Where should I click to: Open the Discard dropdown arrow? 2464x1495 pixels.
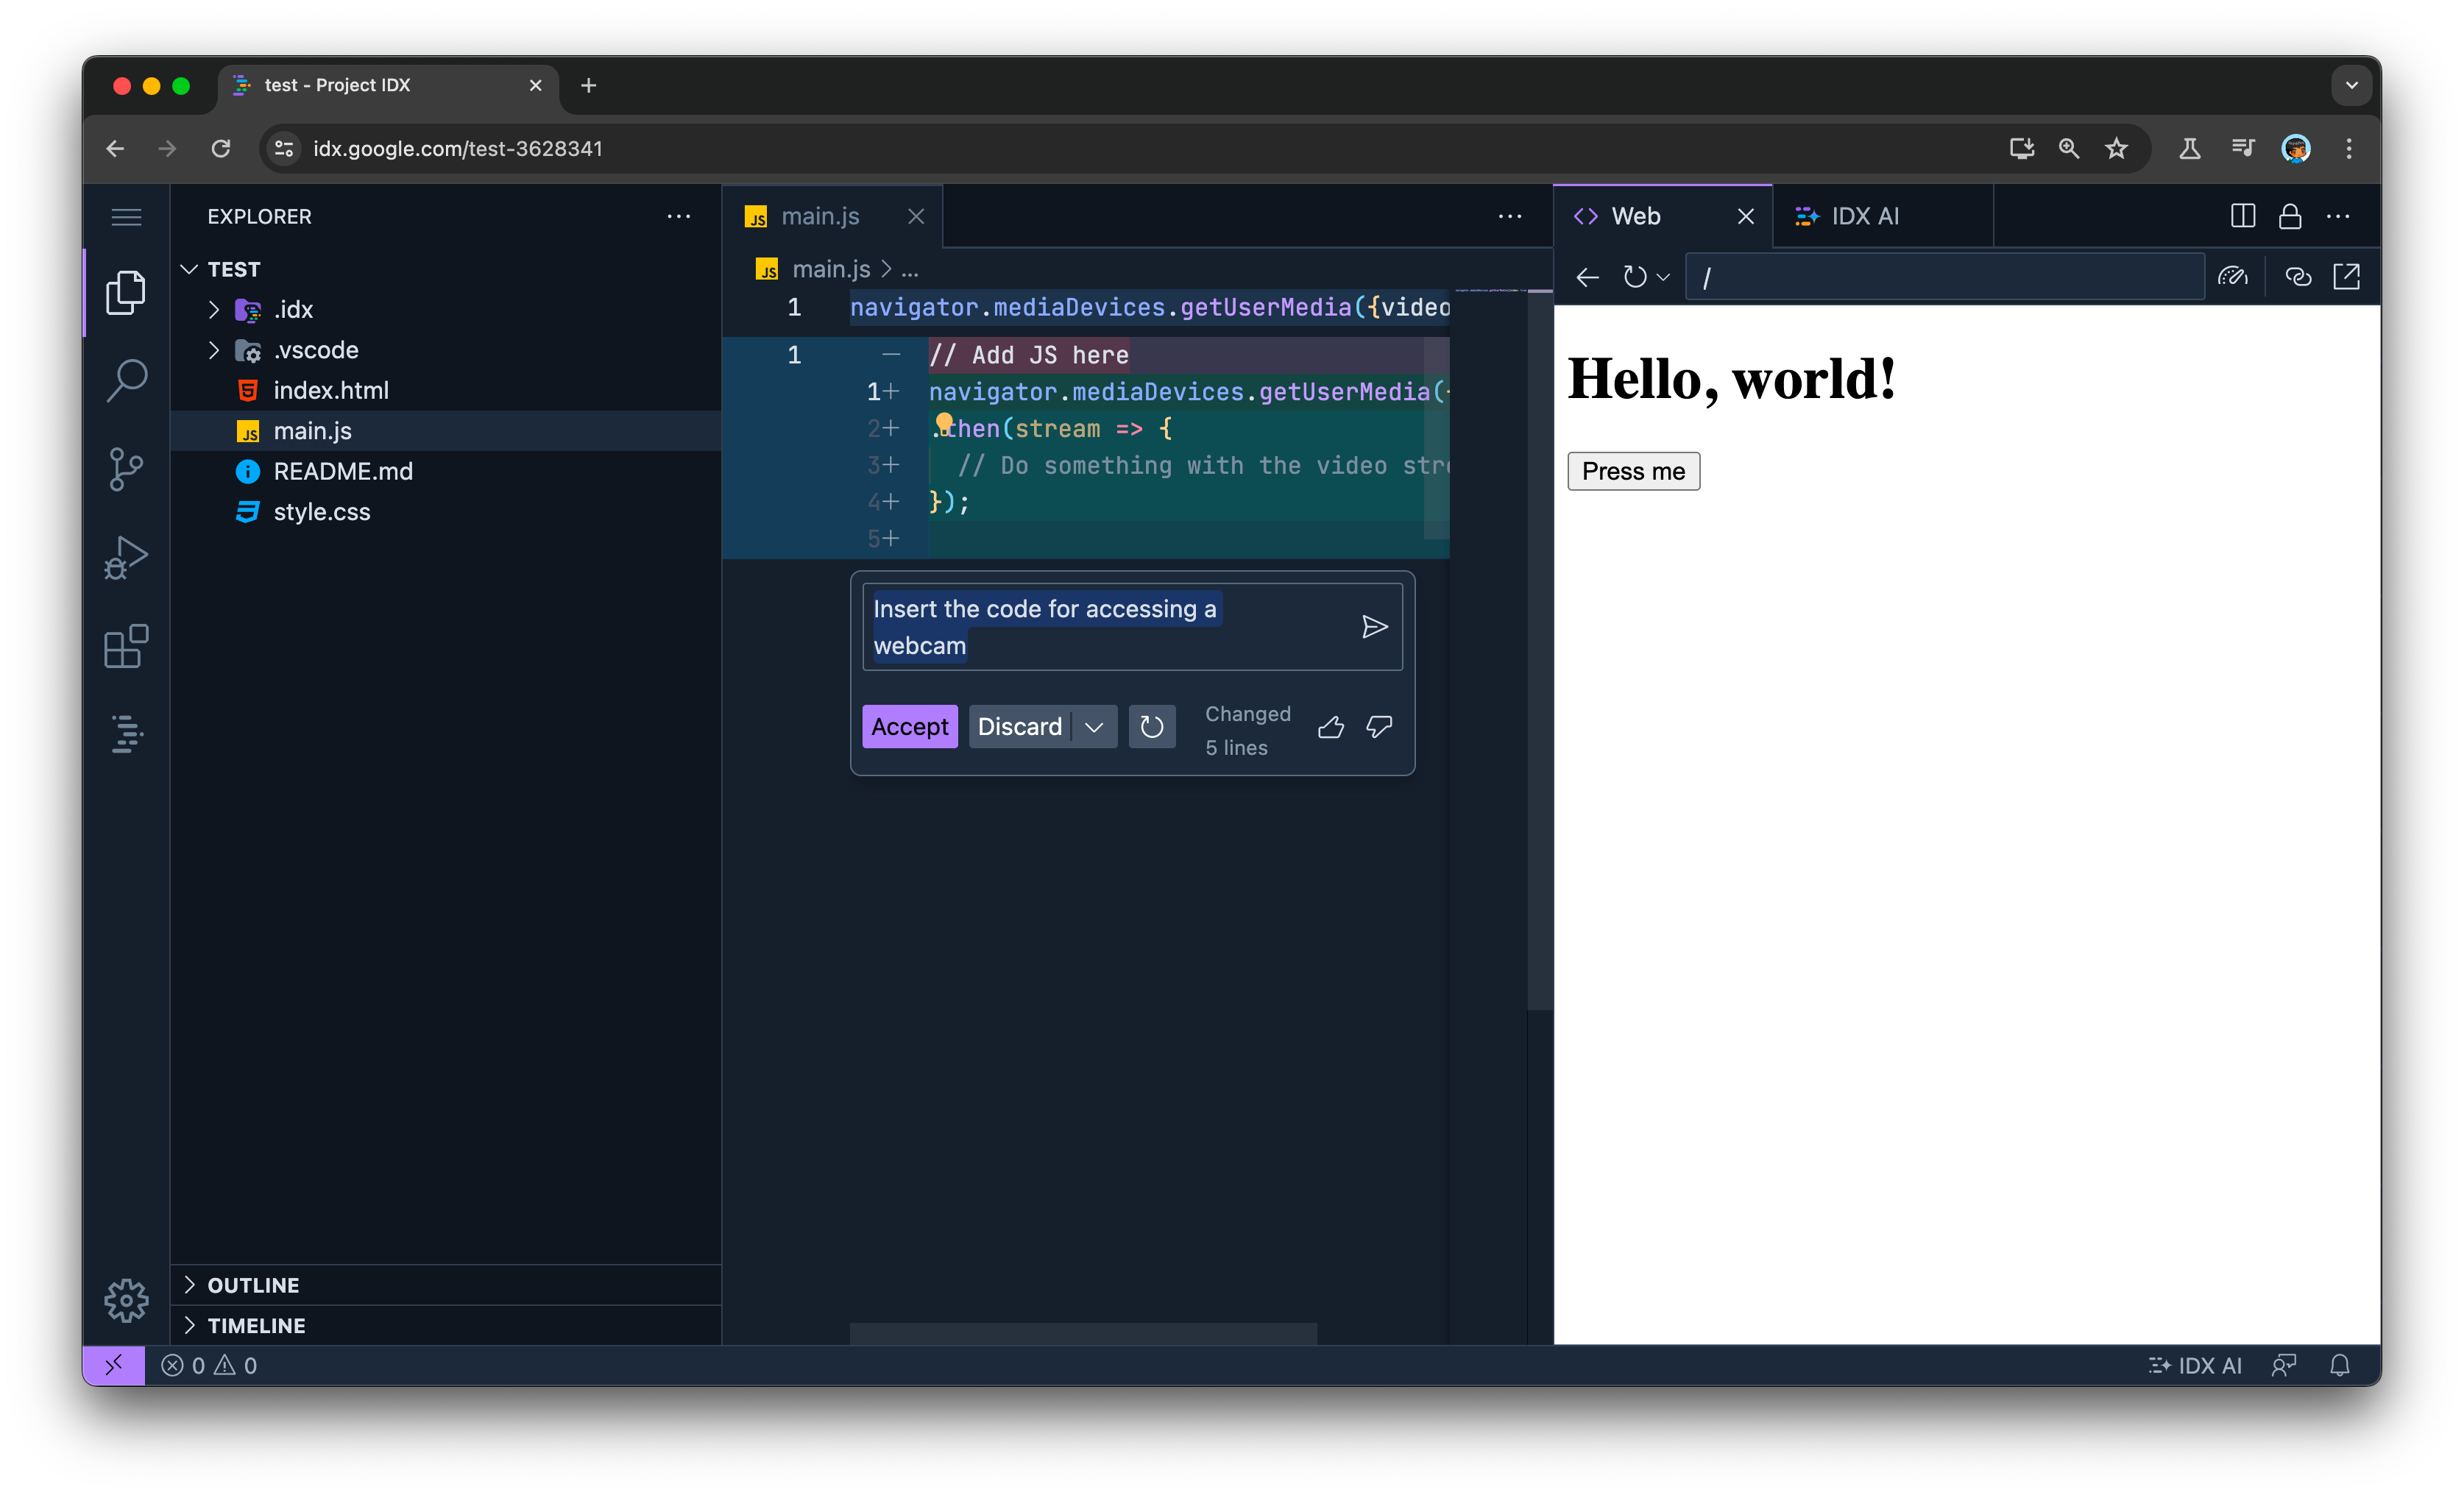(1094, 727)
